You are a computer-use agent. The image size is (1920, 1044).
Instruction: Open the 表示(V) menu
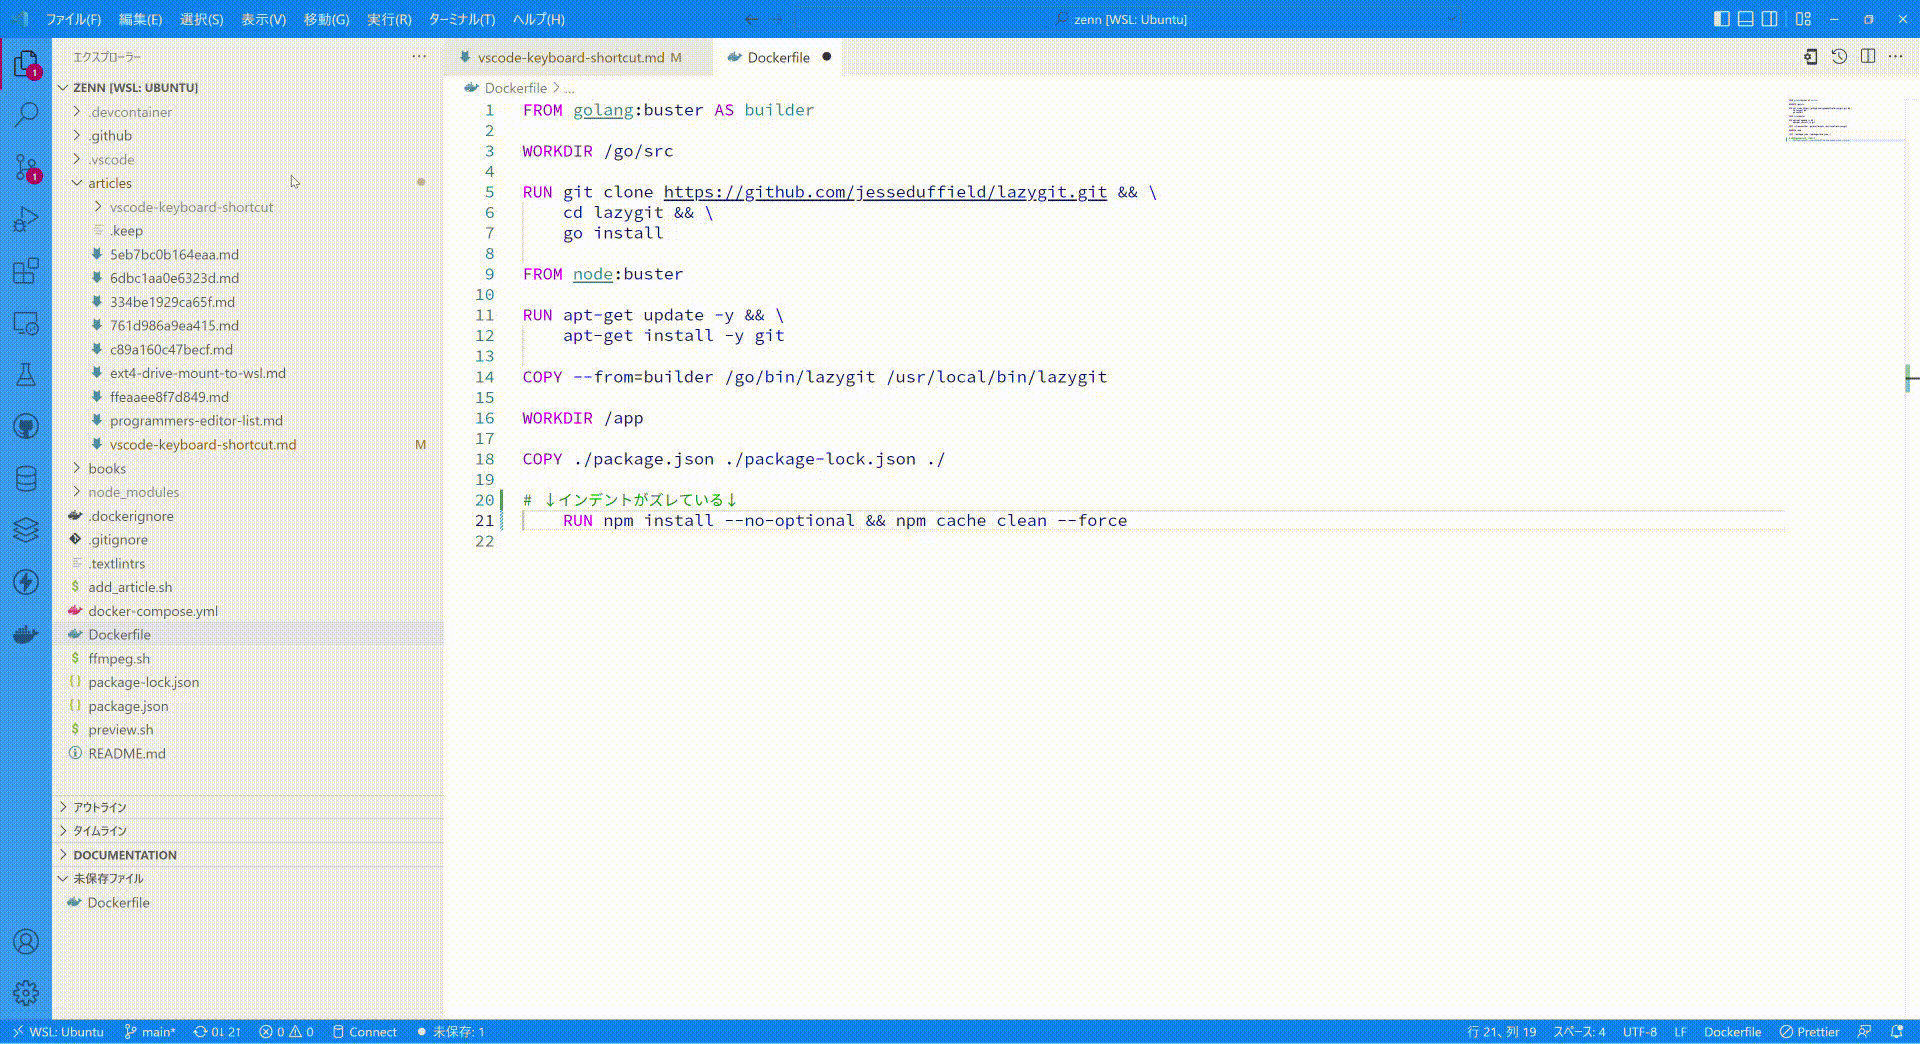point(263,19)
